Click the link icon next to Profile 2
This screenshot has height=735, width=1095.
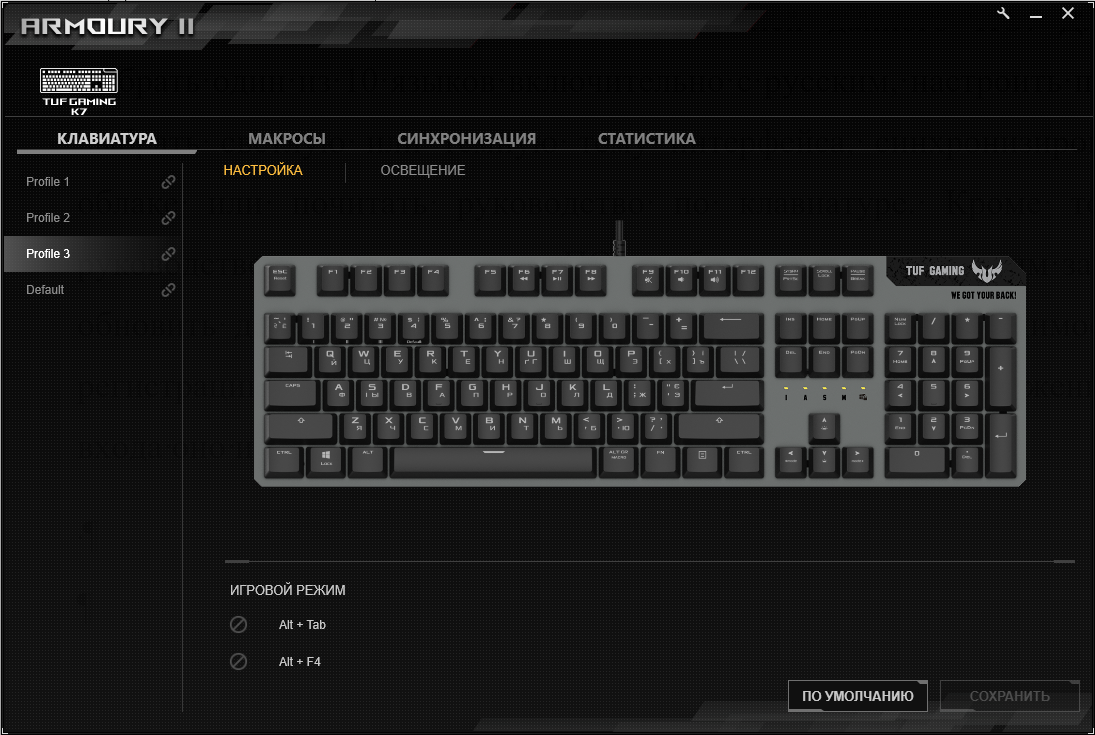[168, 218]
